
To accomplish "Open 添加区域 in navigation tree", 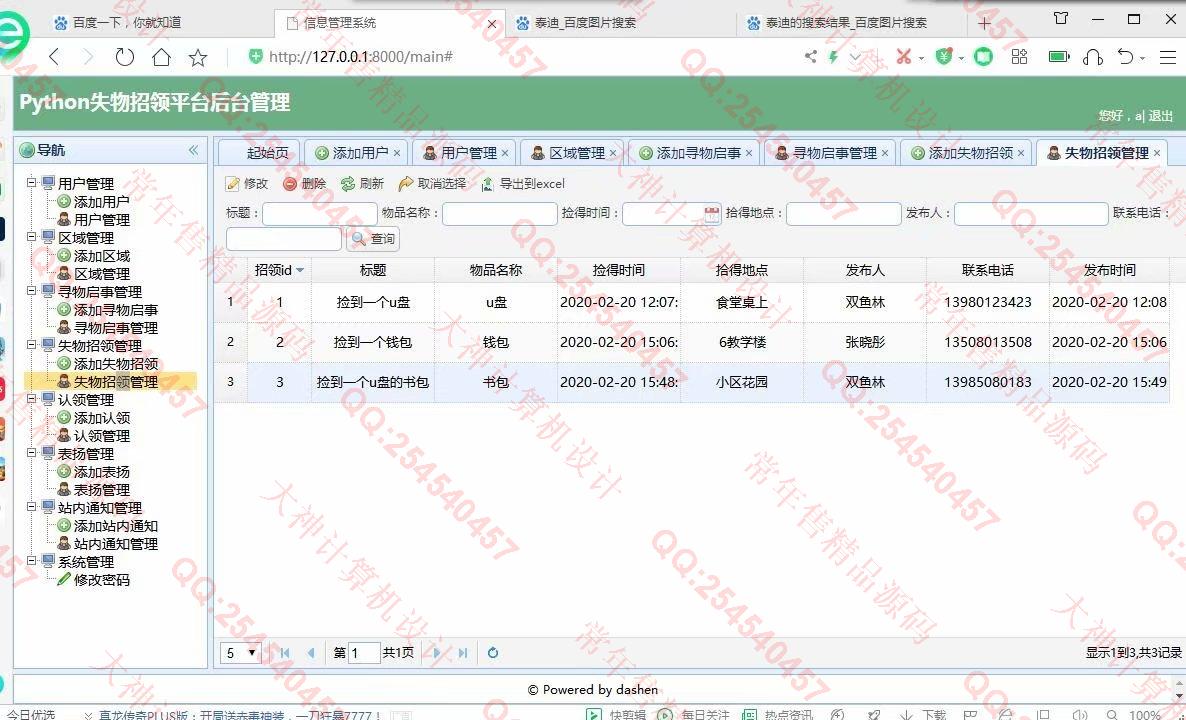I will tap(101, 256).
